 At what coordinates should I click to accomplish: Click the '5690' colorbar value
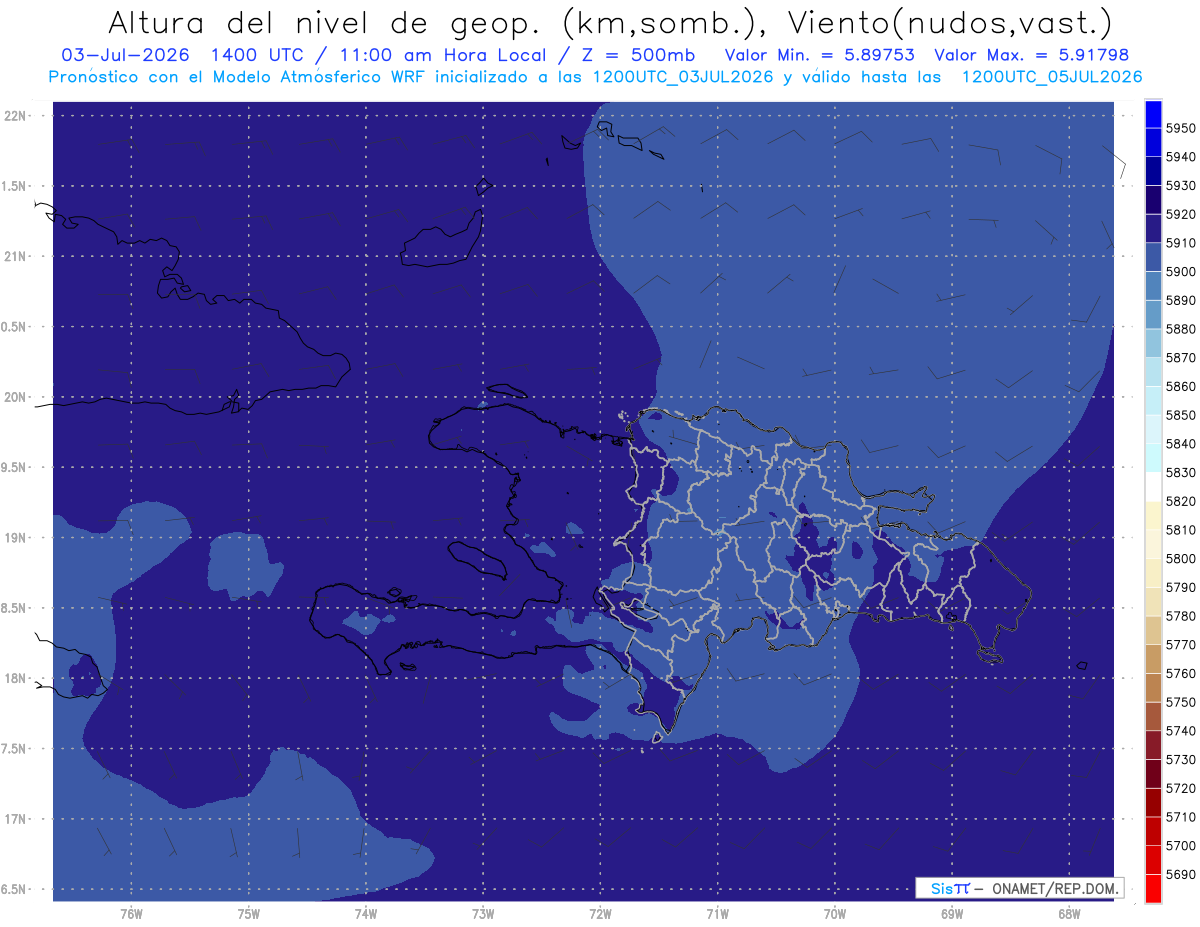pos(1180,874)
